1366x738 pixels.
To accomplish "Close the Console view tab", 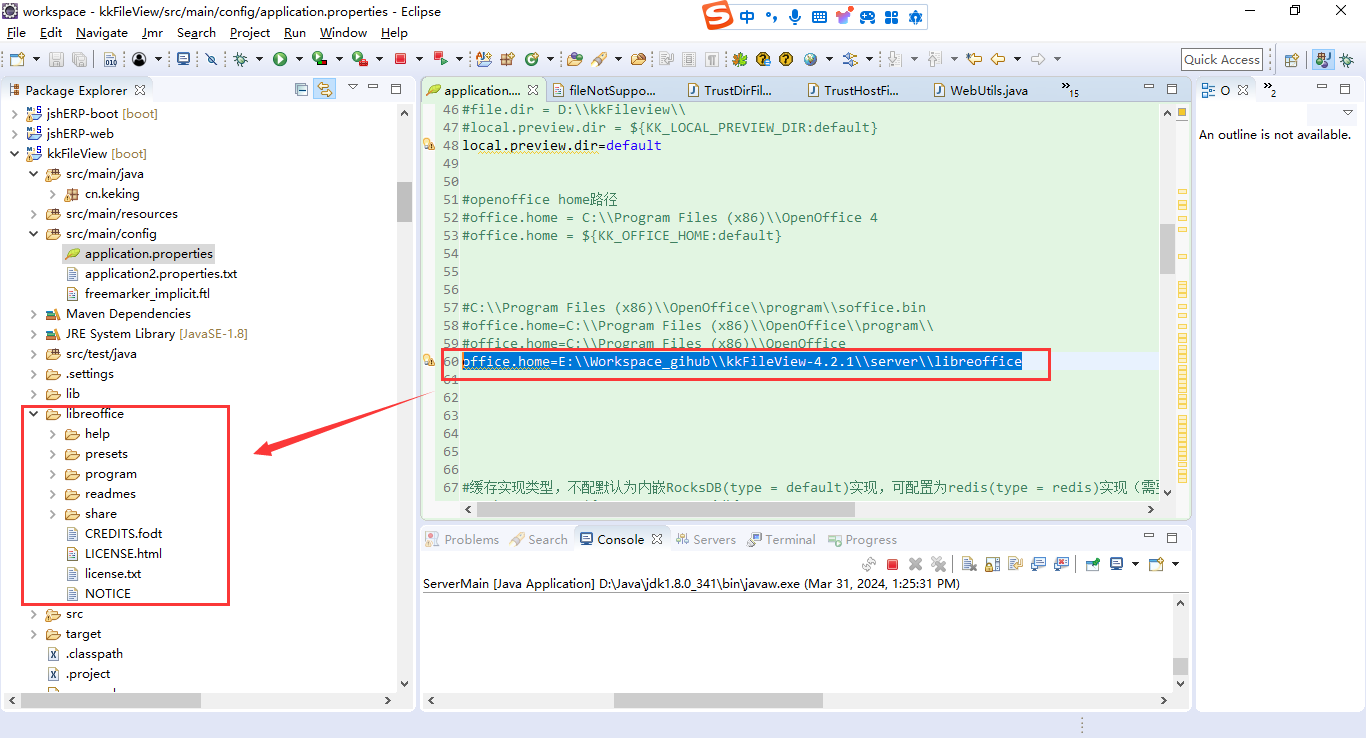I will pos(657,539).
